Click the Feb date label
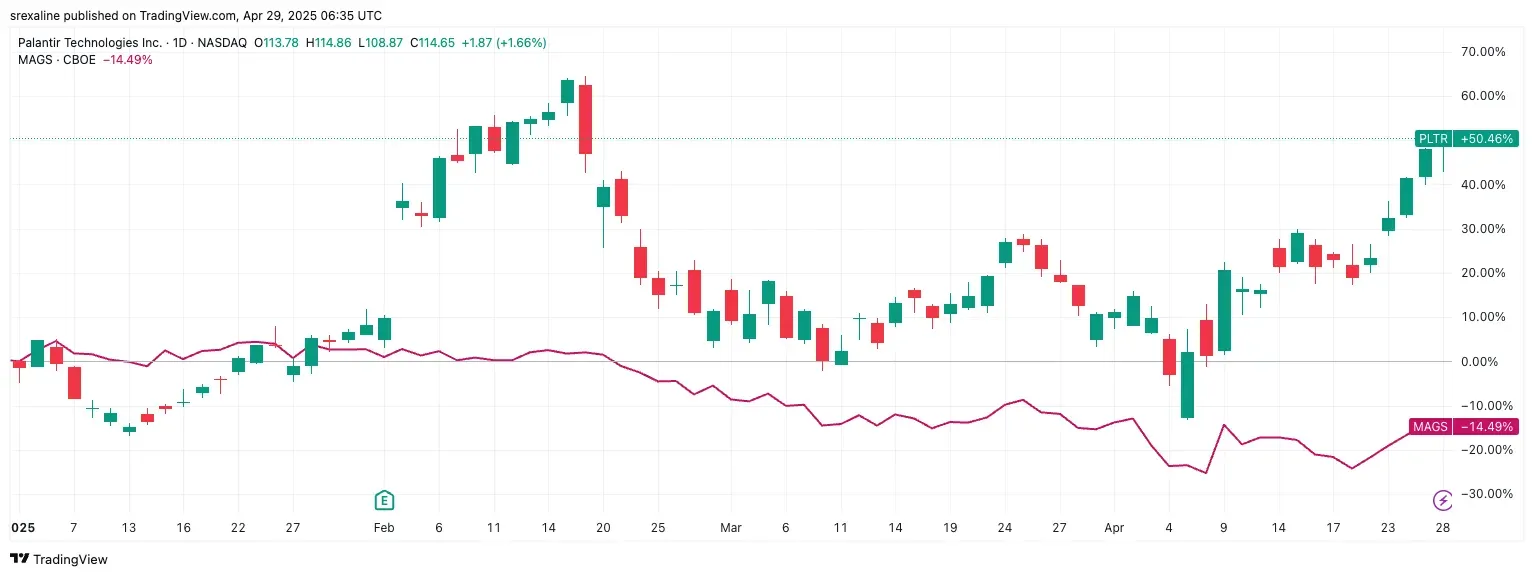The width and height of the screenshot is (1534, 576). [x=383, y=526]
